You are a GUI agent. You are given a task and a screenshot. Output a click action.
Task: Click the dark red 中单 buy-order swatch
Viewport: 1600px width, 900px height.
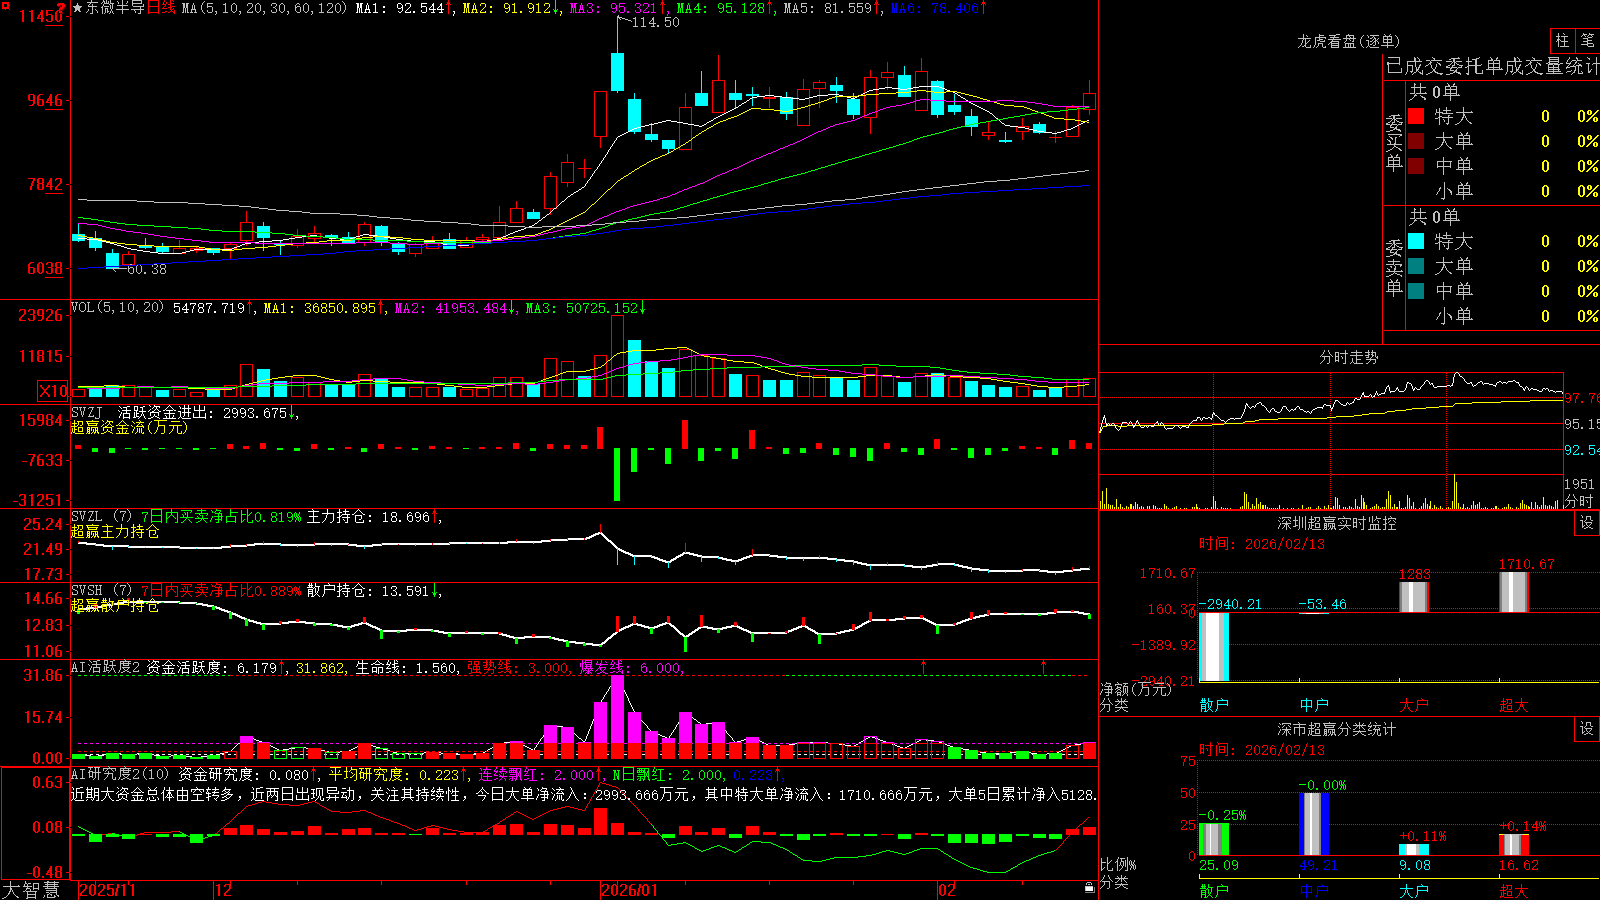[x=1416, y=166]
